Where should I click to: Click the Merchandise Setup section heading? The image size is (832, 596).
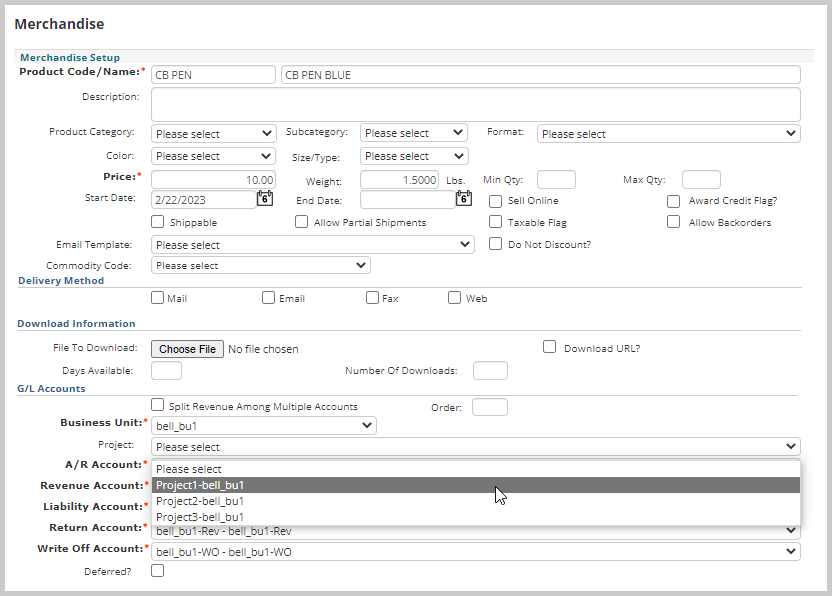pyautogui.click(x=70, y=57)
